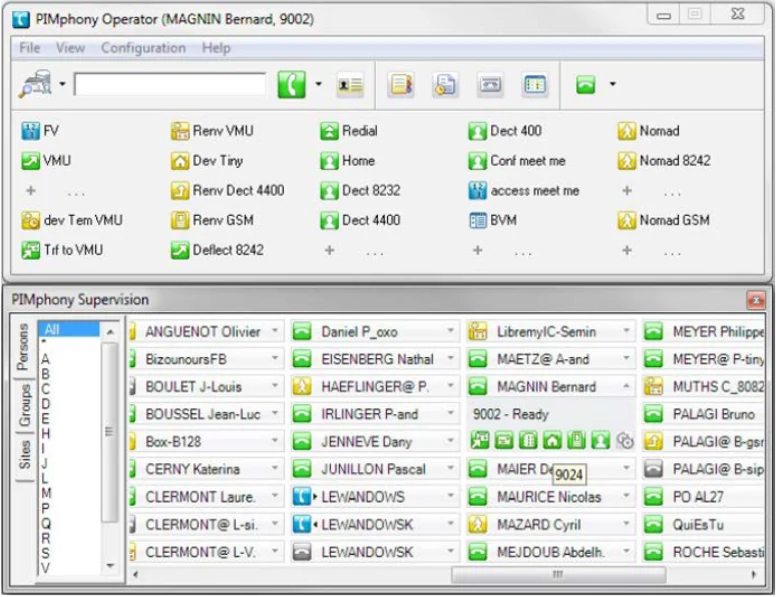Click the Nomad GSM shortcut
Image resolution: width=776 pixels, height=597 pixels.
[x=664, y=220]
